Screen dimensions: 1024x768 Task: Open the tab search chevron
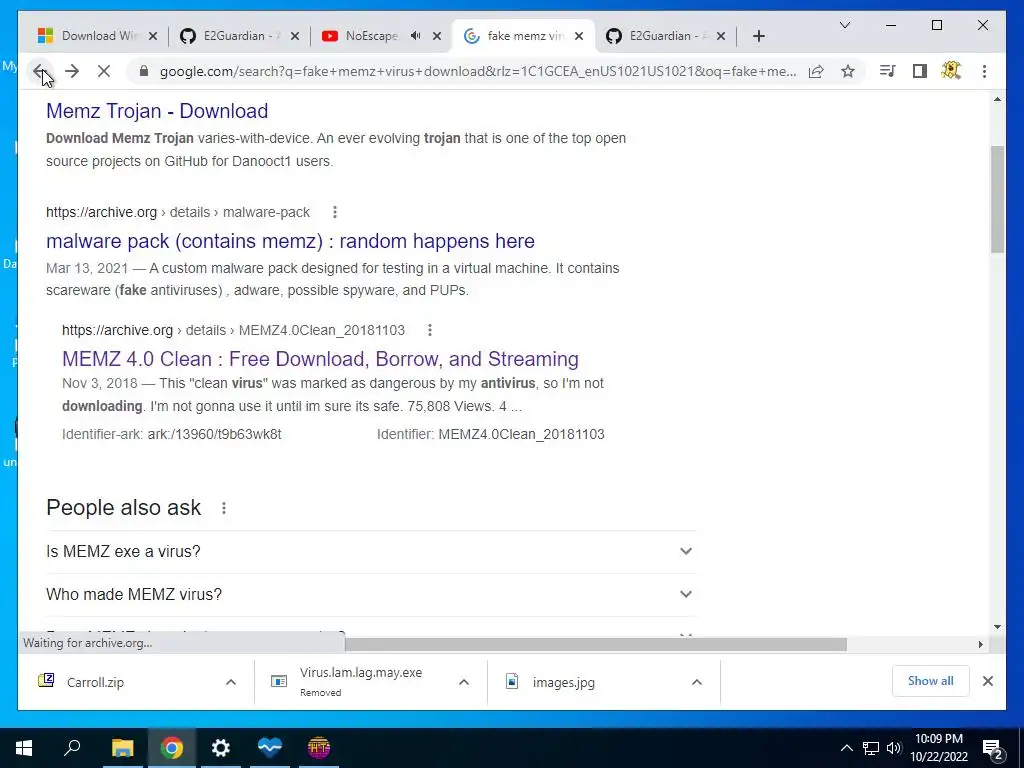click(x=844, y=25)
